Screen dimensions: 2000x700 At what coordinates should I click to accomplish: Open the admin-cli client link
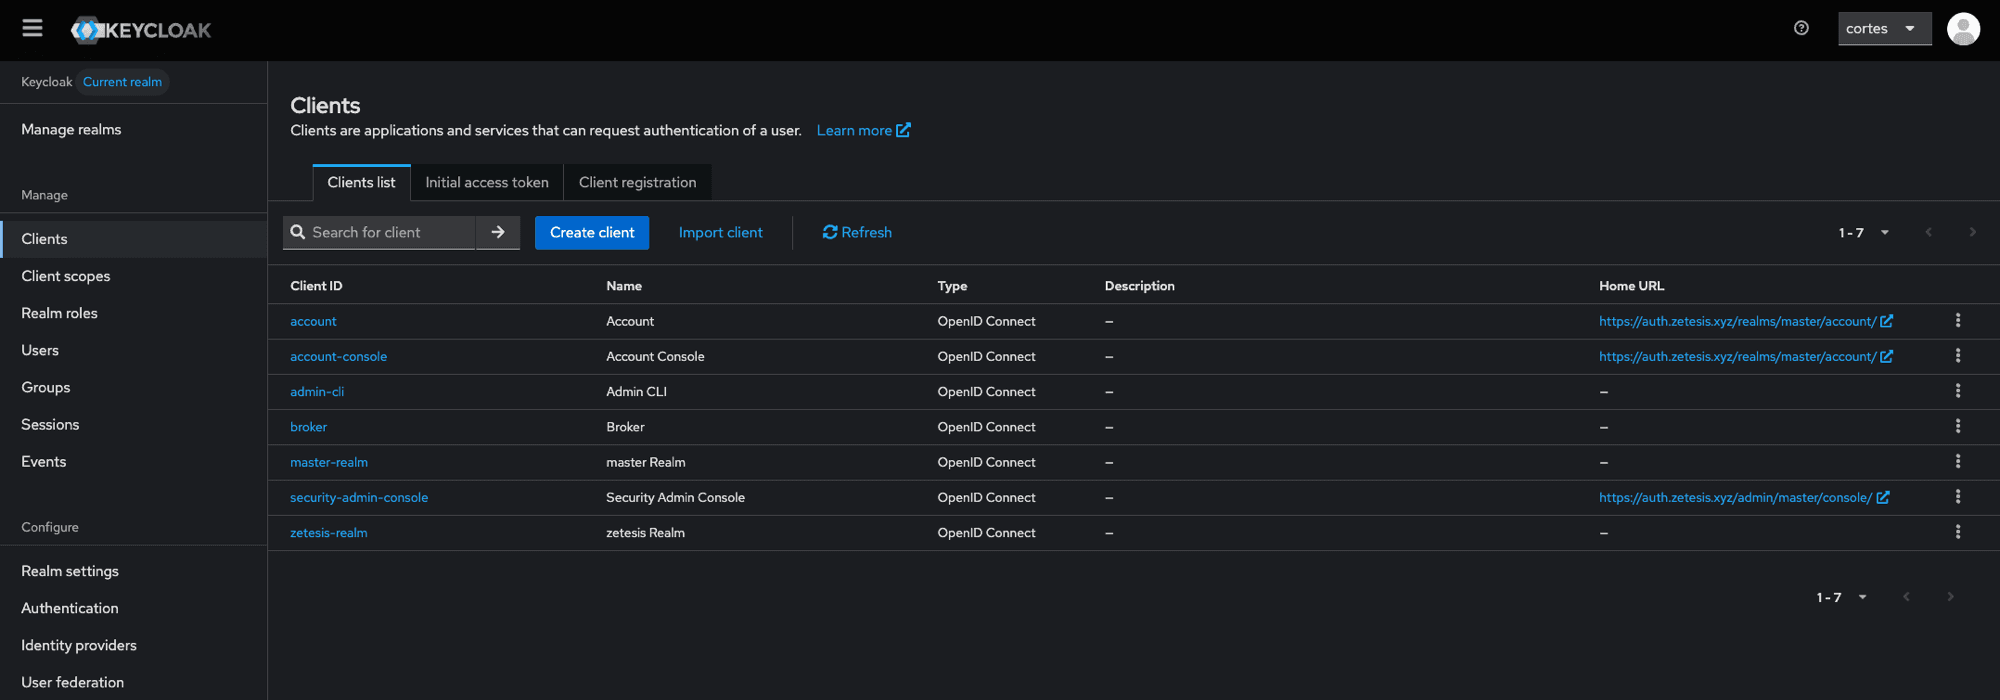[x=317, y=391]
